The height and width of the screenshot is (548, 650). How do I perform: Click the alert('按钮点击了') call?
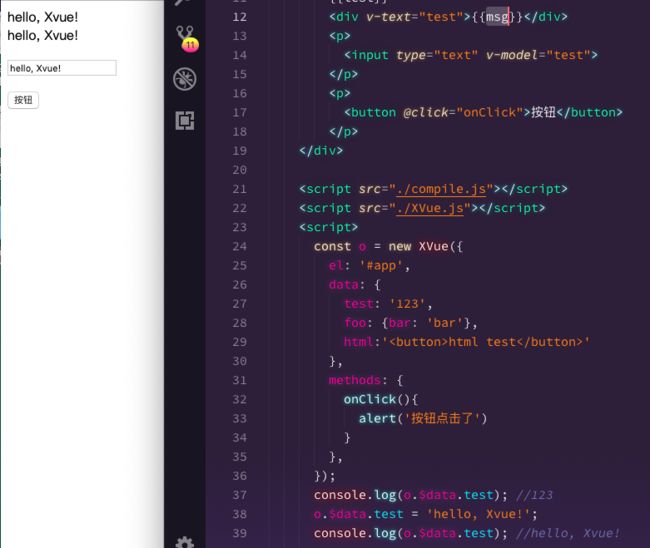[422, 418]
